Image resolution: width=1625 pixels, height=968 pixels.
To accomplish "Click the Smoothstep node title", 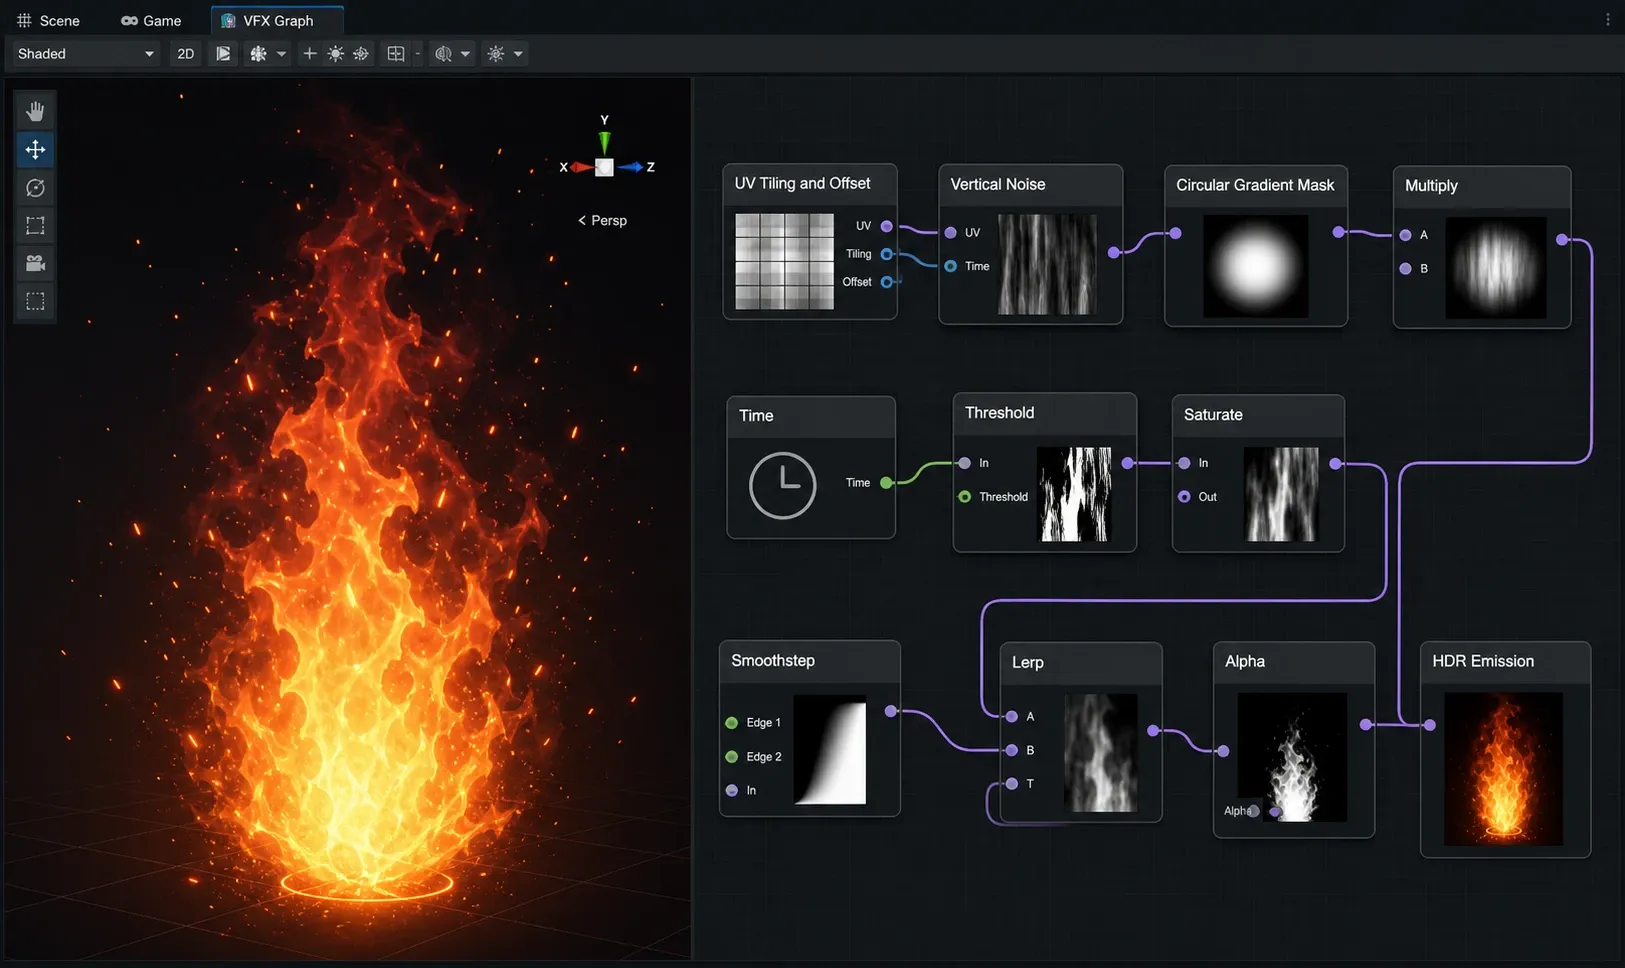I will [x=772, y=661].
